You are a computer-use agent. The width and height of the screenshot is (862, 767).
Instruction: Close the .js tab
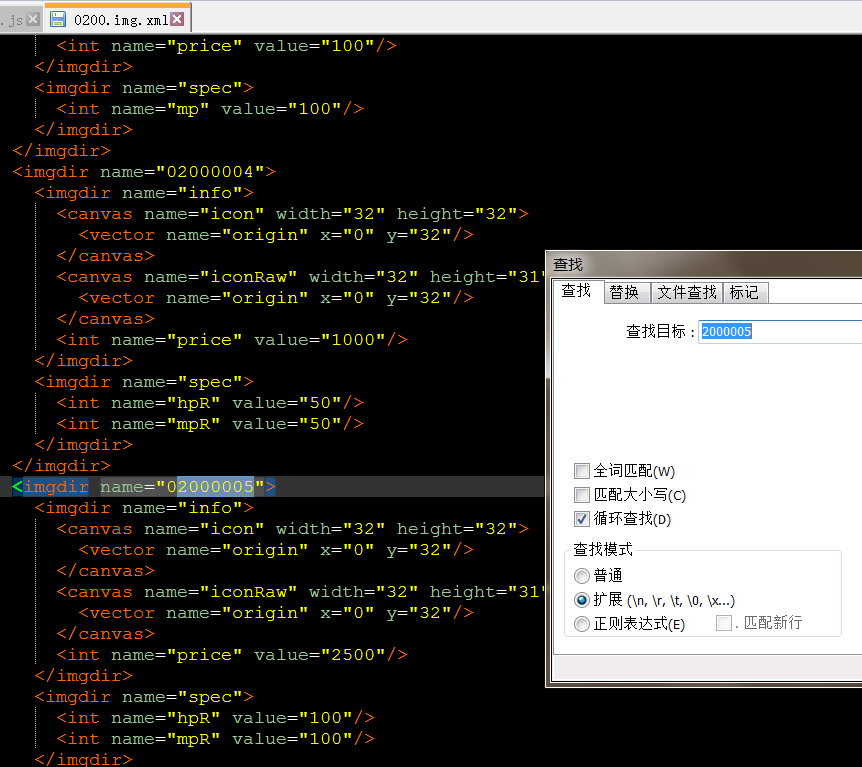coord(33,20)
